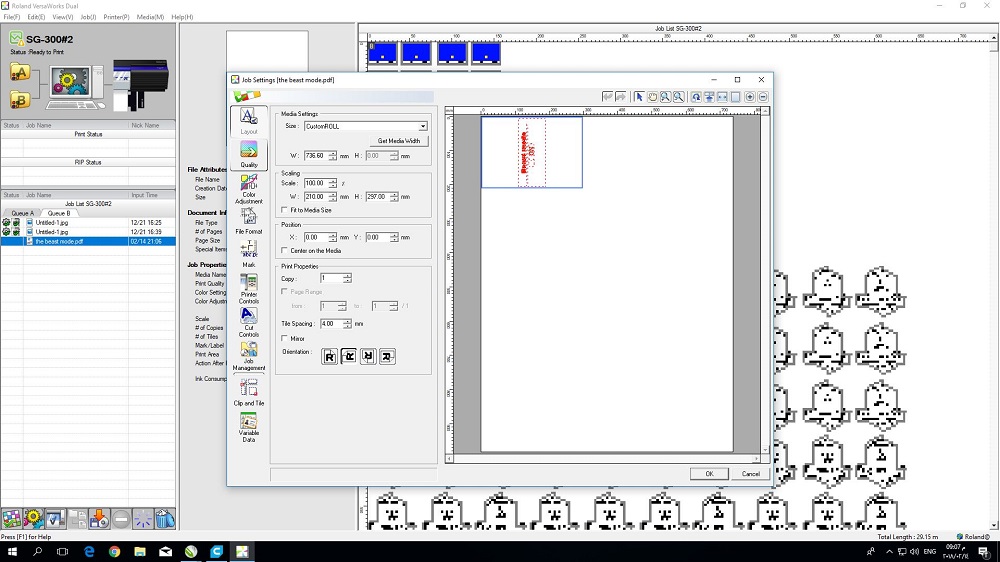Click the Queue A folder icon
The image size is (1000, 562).
(x=20, y=72)
